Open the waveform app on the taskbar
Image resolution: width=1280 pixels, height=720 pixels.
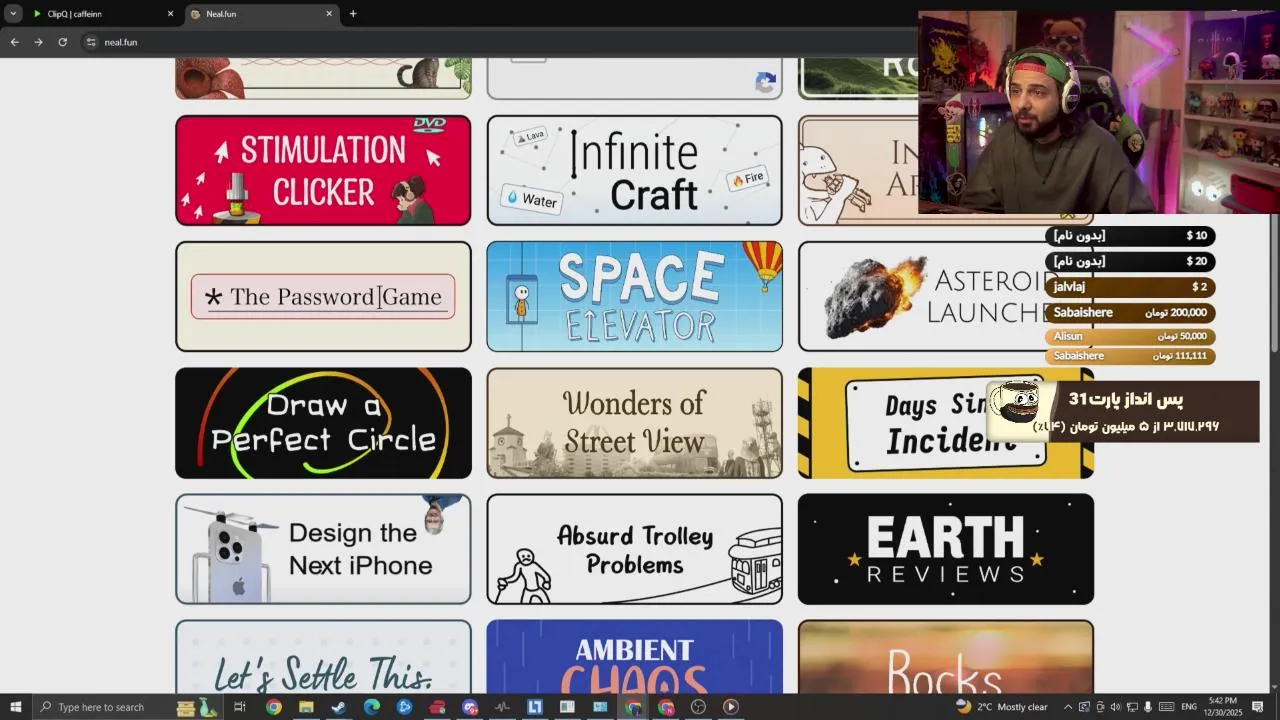pyautogui.click(x=502, y=707)
